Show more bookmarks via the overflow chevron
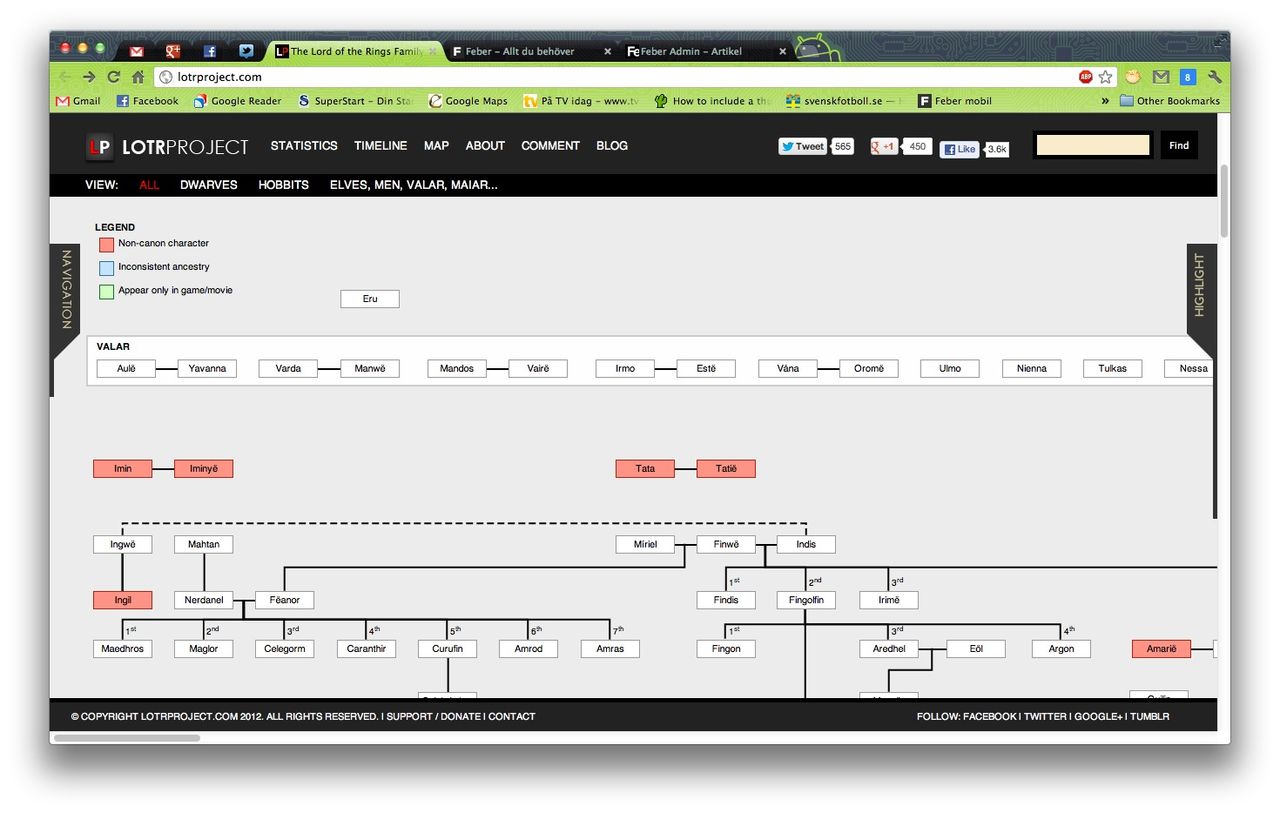 click(1105, 101)
